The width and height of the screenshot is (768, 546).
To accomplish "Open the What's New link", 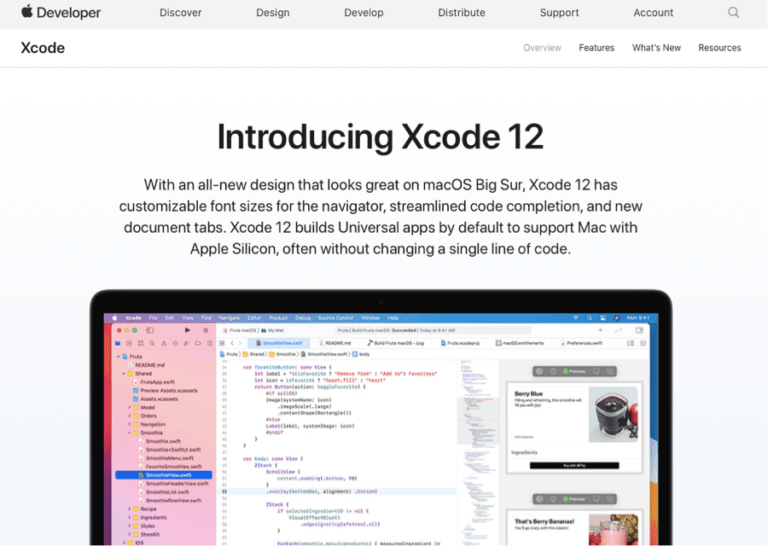I will 656,48.
